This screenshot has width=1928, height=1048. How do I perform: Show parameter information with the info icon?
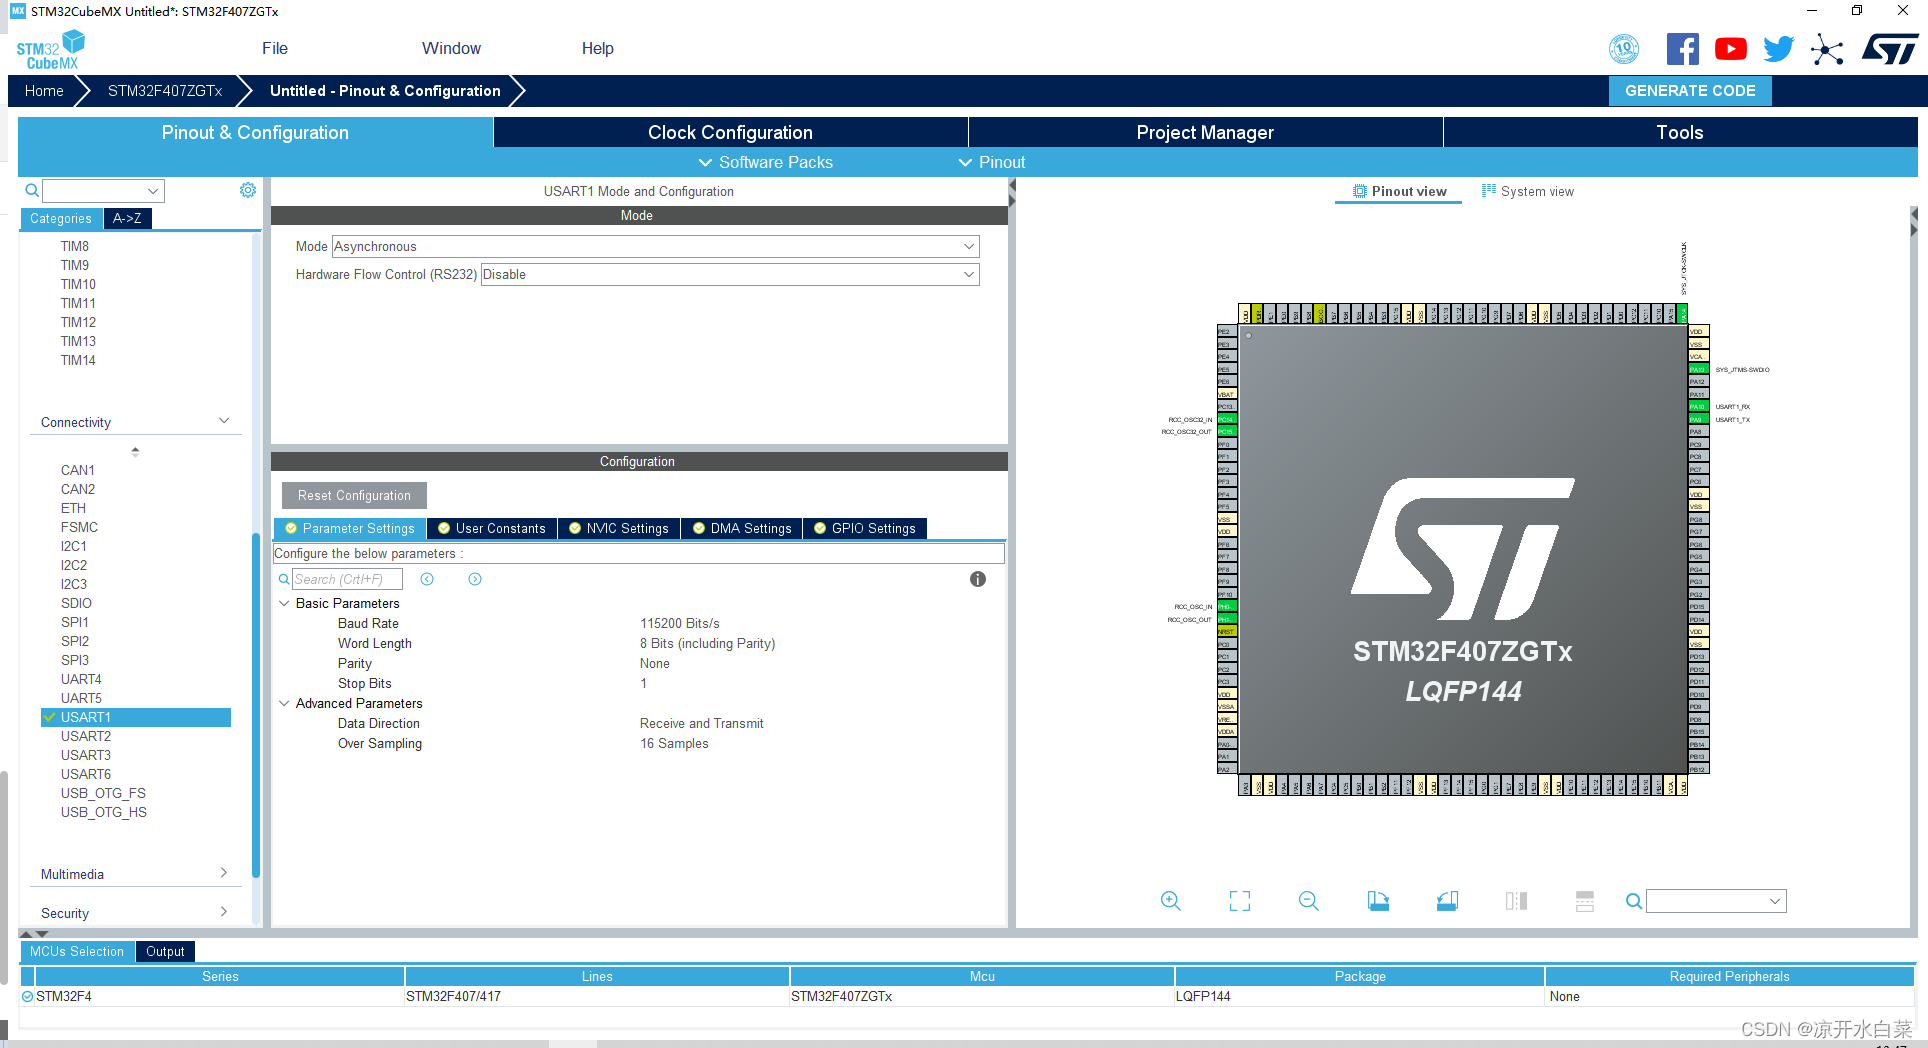(x=978, y=579)
